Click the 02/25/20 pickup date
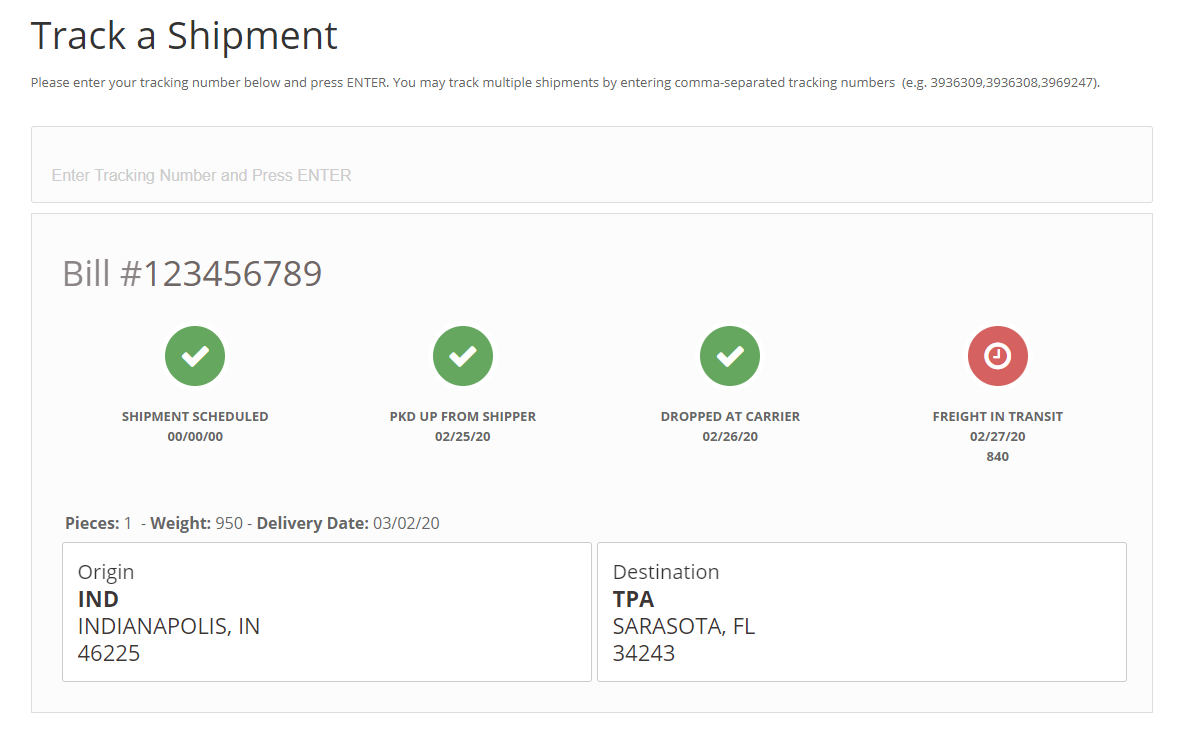Image resolution: width=1186 pixels, height=735 pixels. coord(463,436)
